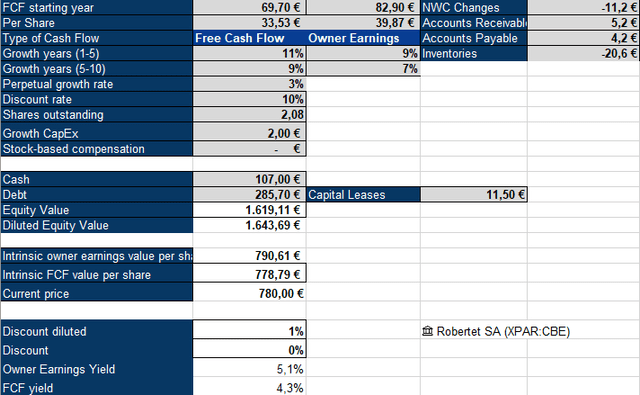Select the Shares outstanding label cell
640x395 pixels.
[96, 115]
